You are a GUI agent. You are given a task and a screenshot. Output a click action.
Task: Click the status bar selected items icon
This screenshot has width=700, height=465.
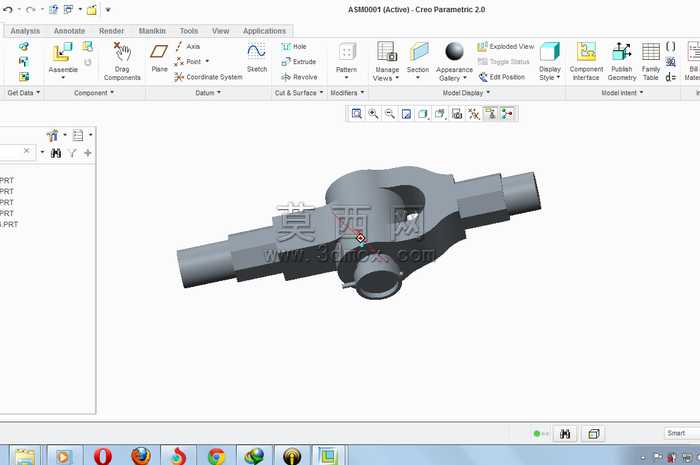click(x=593, y=434)
